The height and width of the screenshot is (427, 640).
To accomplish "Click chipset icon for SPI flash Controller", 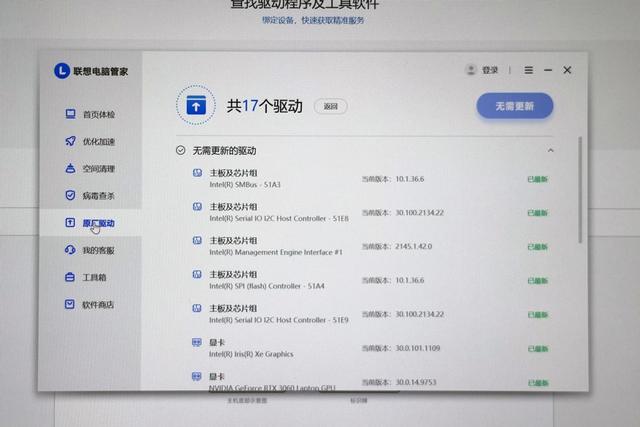I will coord(197,274).
